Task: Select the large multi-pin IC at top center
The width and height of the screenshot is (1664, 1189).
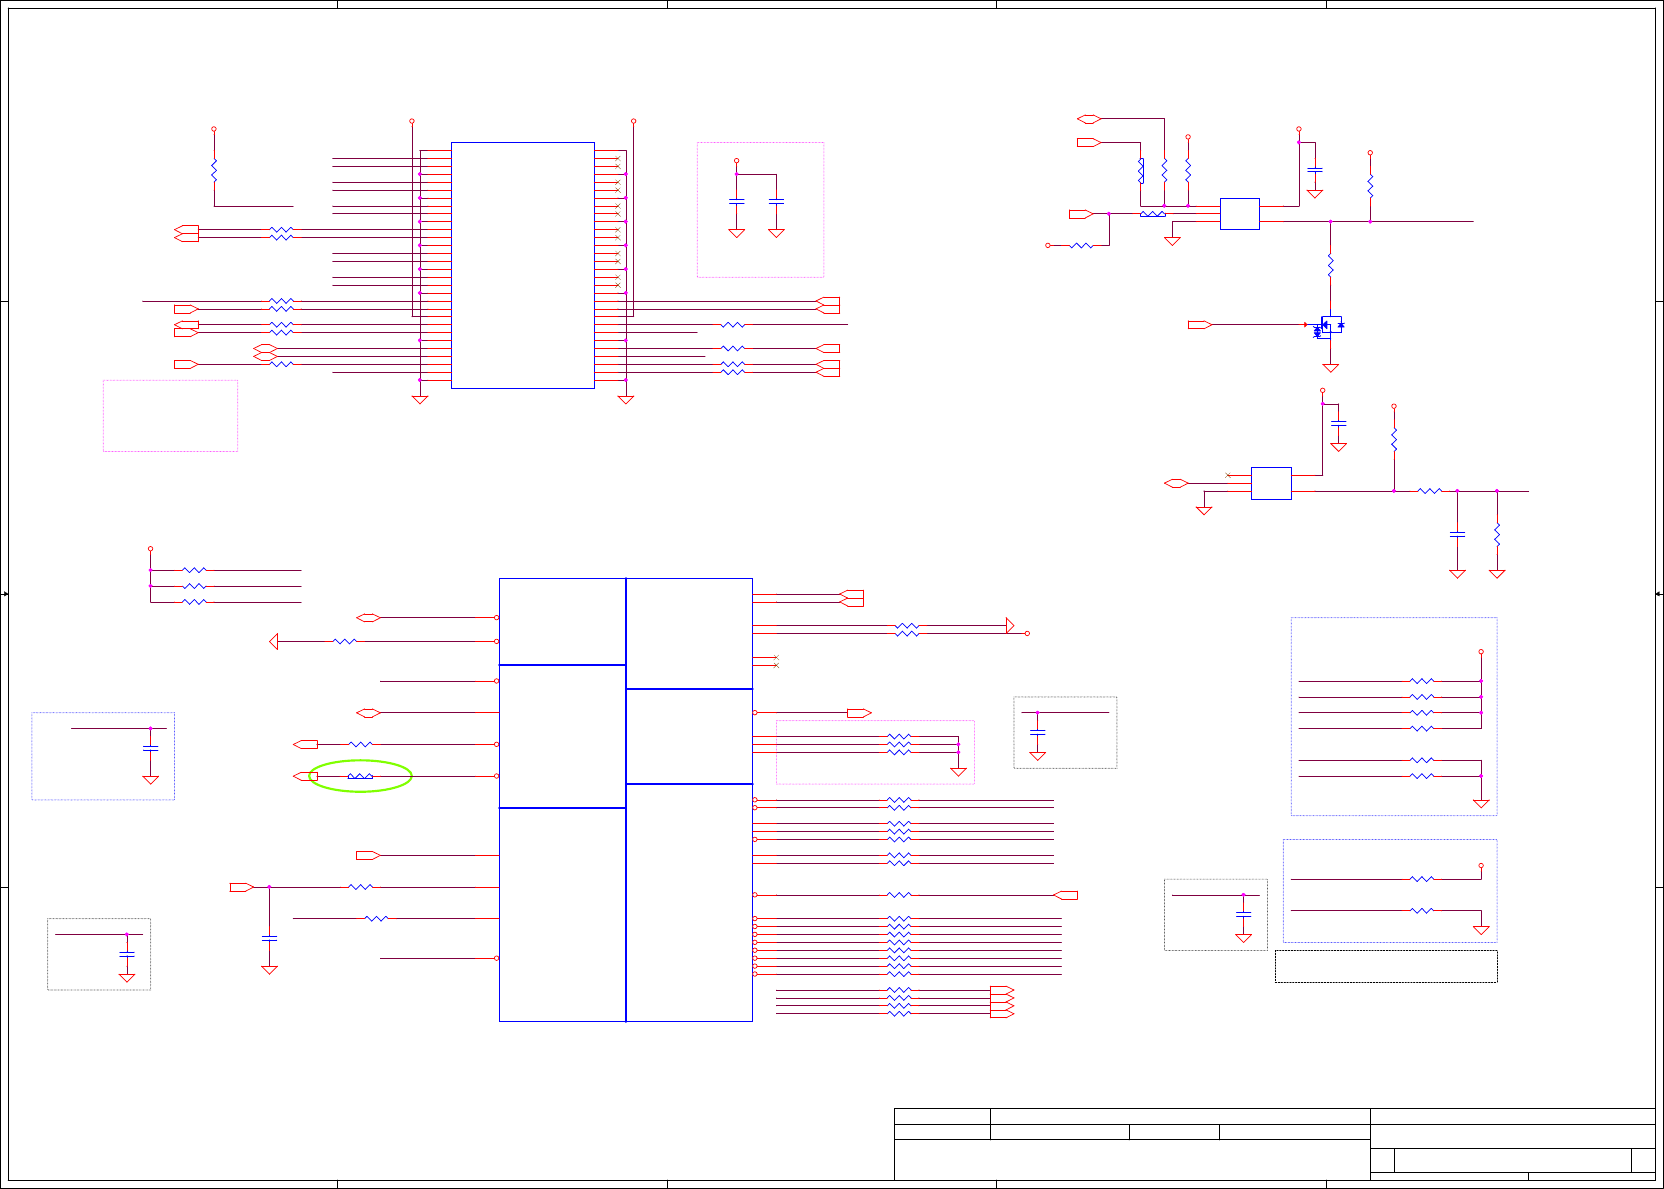Action: coord(523,265)
